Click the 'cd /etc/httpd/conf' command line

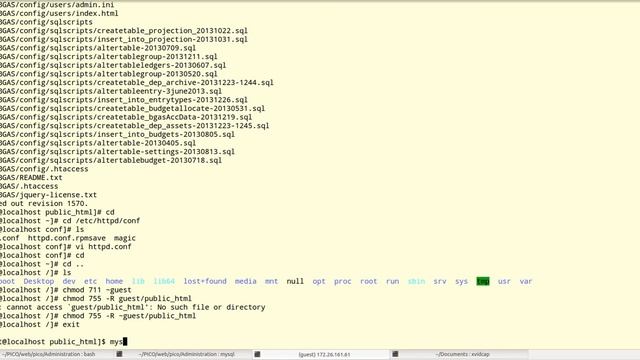tap(70, 221)
